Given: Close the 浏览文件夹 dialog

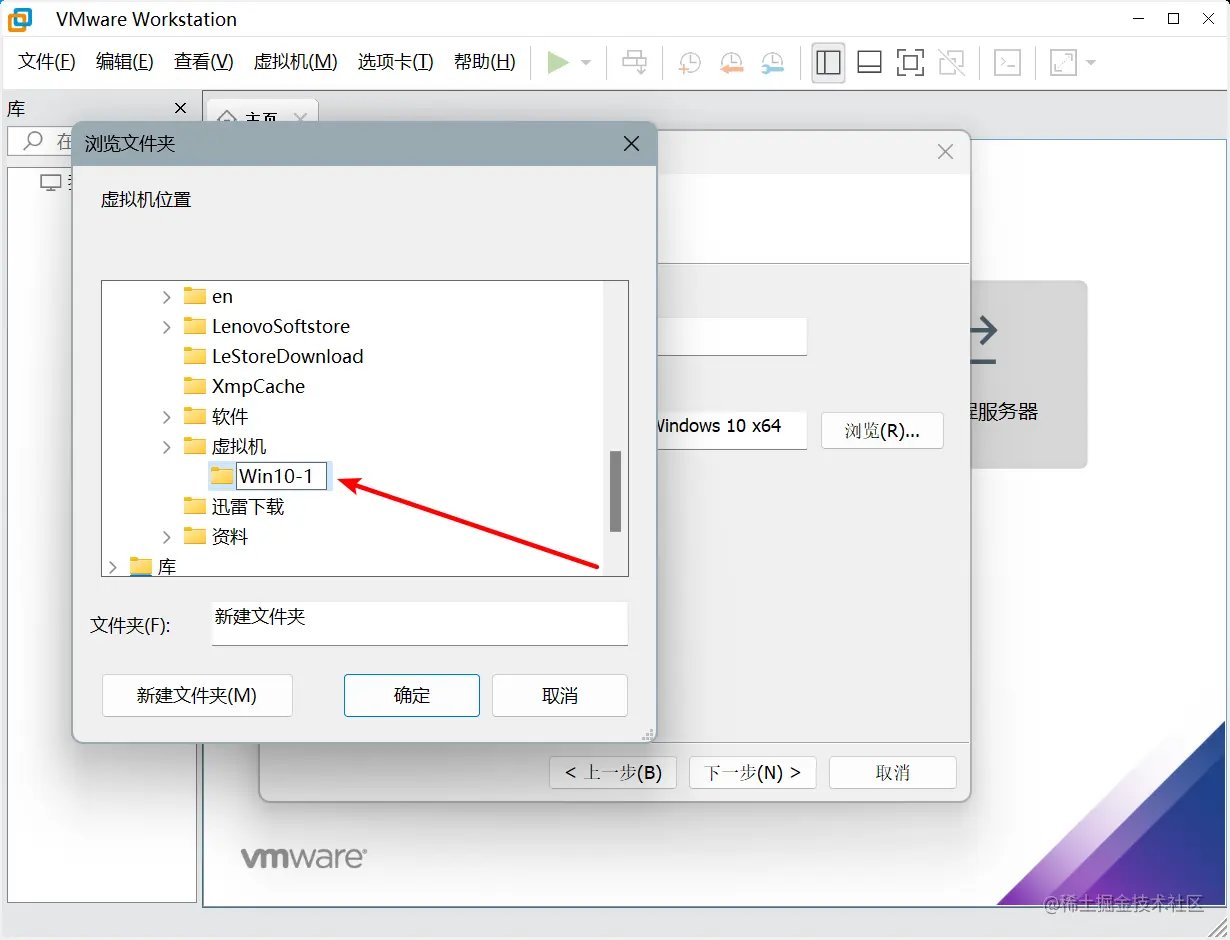Looking at the screenshot, I should click(631, 144).
